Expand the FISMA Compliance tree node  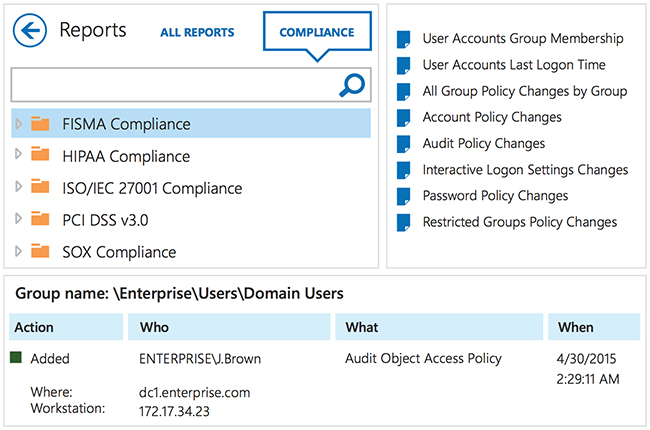pos(19,124)
